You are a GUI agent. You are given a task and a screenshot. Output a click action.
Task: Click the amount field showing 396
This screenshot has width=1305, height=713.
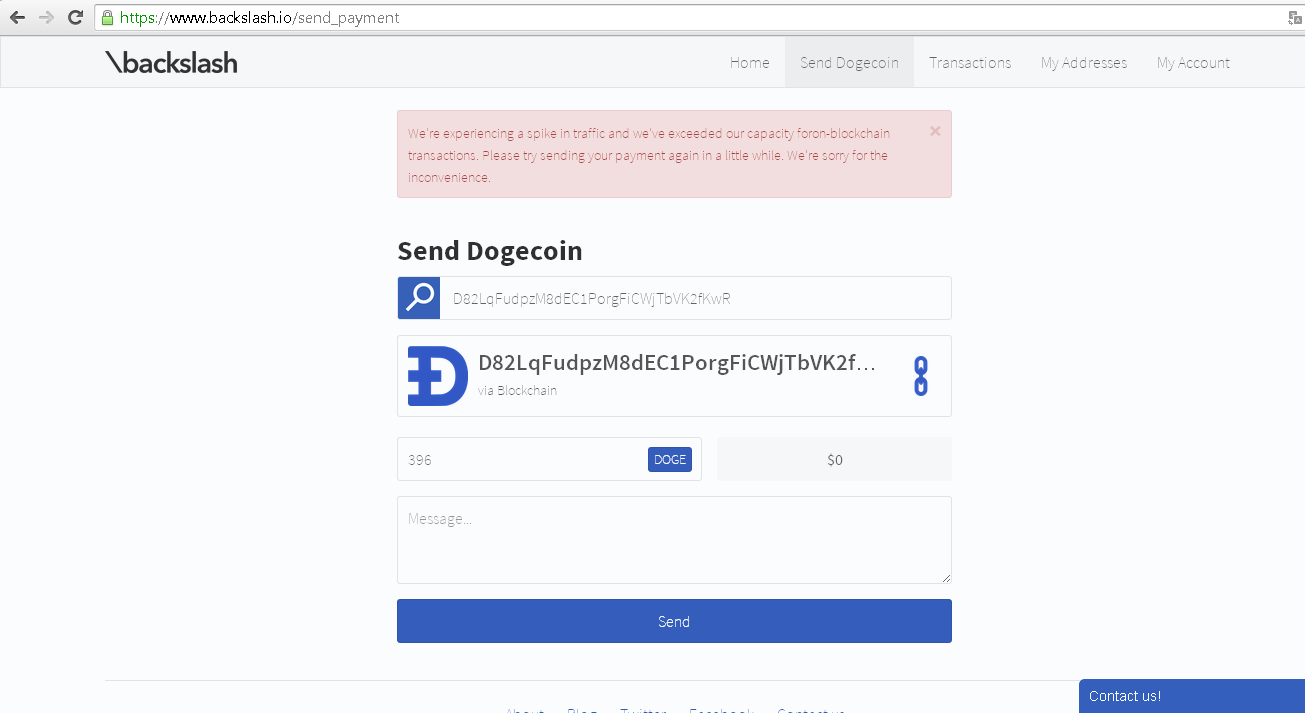point(520,460)
